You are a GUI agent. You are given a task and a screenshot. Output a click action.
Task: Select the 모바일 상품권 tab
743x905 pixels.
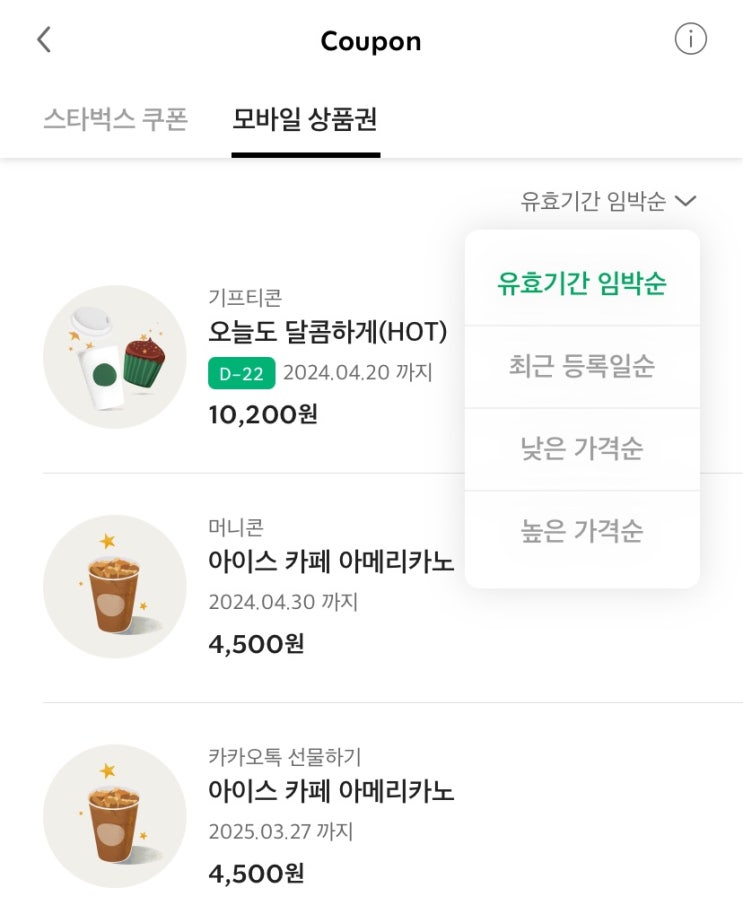coord(305,120)
